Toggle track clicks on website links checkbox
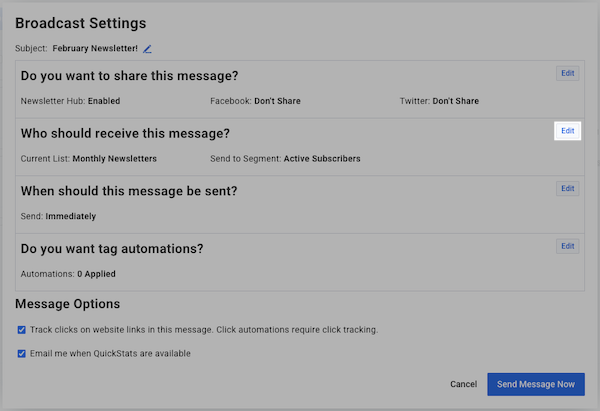 (x=22, y=330)
